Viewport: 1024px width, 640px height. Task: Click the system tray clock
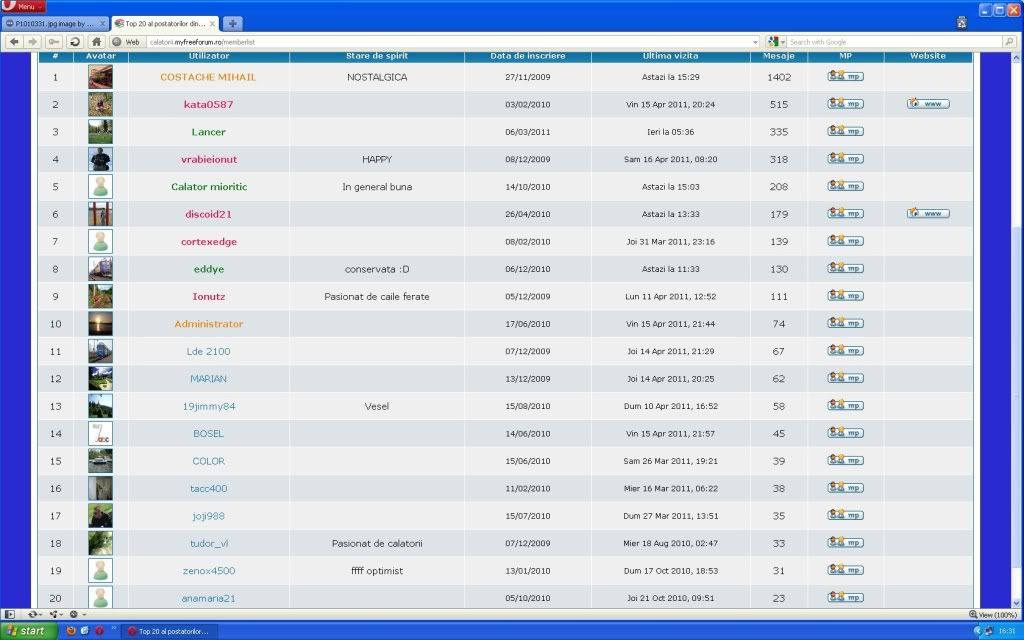(1006, 631)
